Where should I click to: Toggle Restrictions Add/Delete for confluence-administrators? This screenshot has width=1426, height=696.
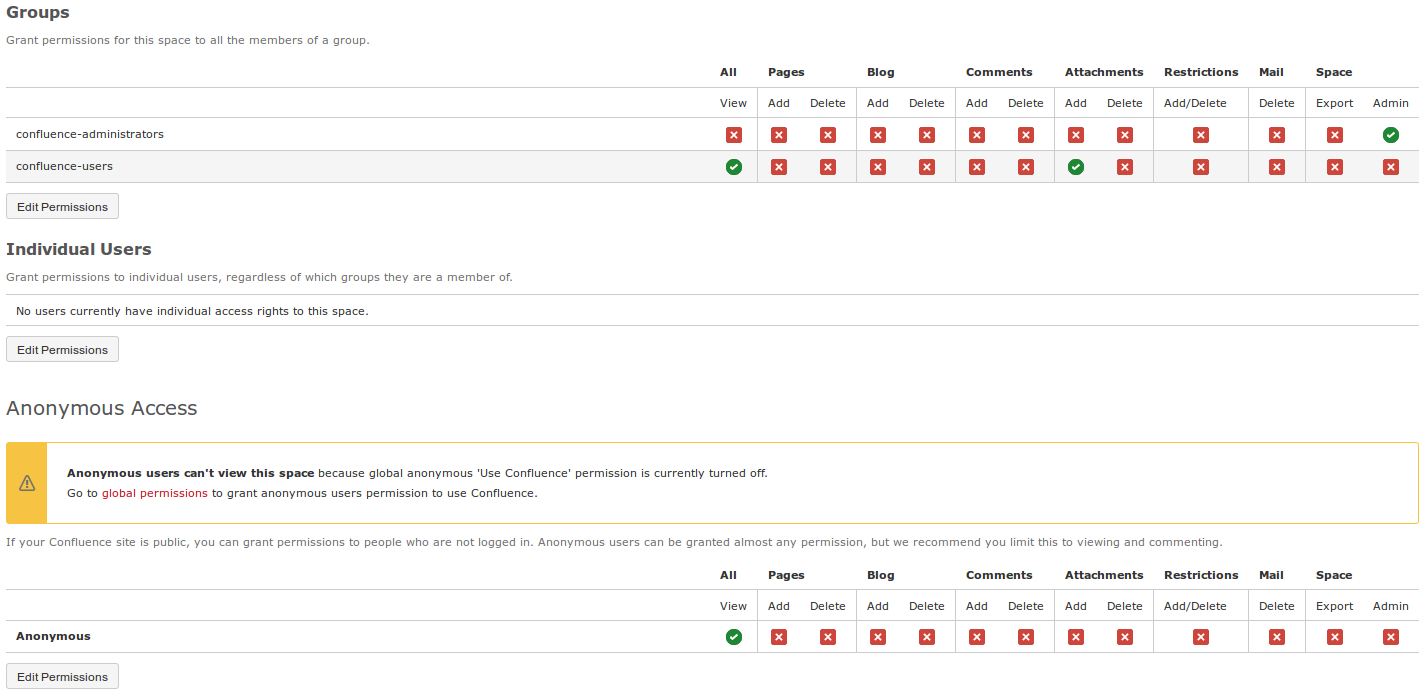[x=1200, y=134]
